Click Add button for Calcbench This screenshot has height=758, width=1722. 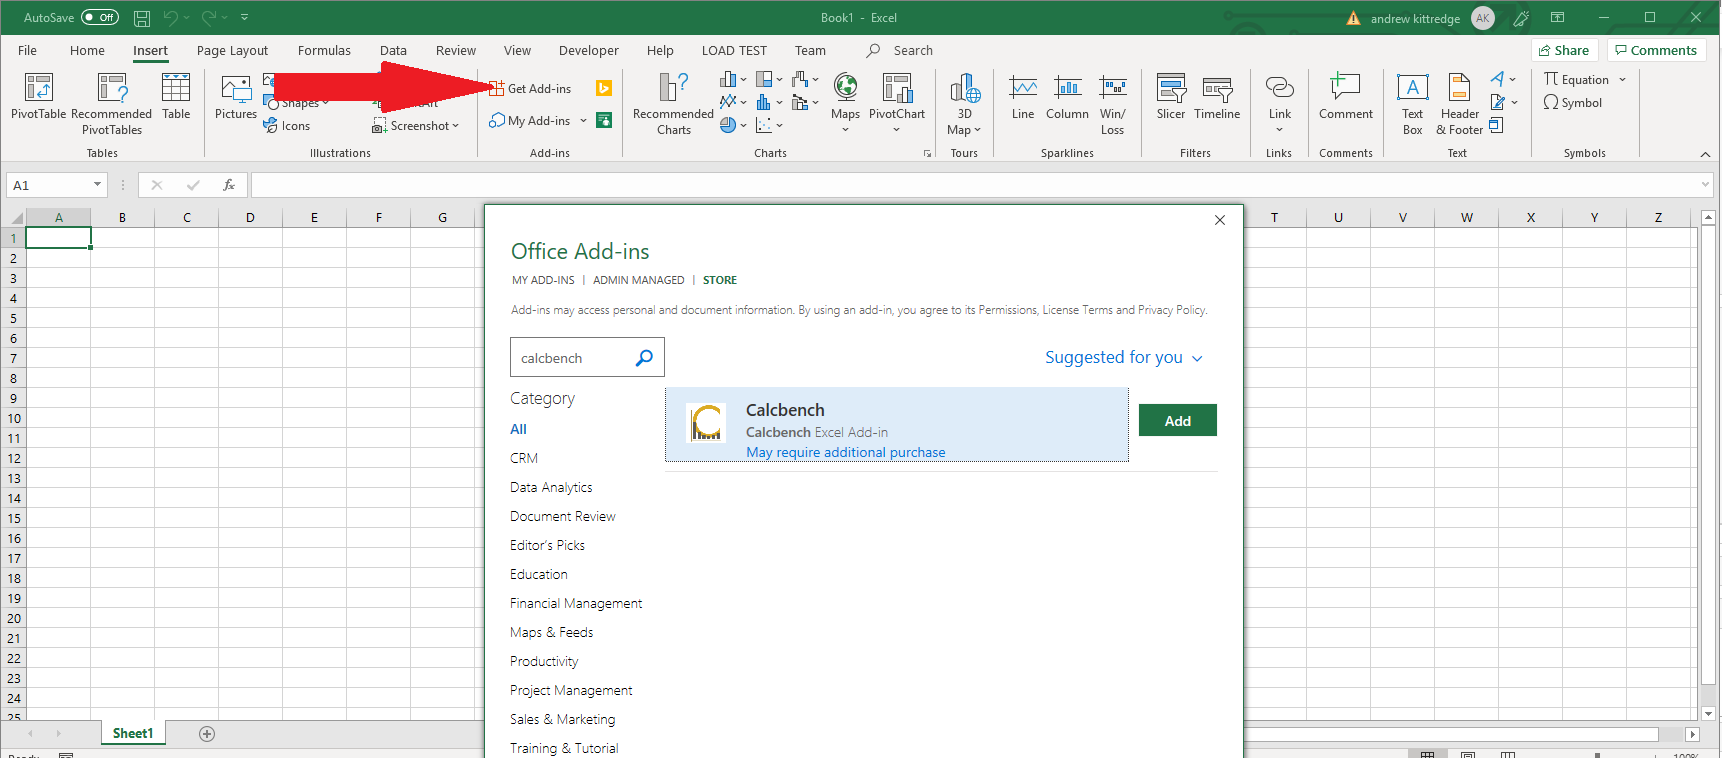pos(1177,421)
